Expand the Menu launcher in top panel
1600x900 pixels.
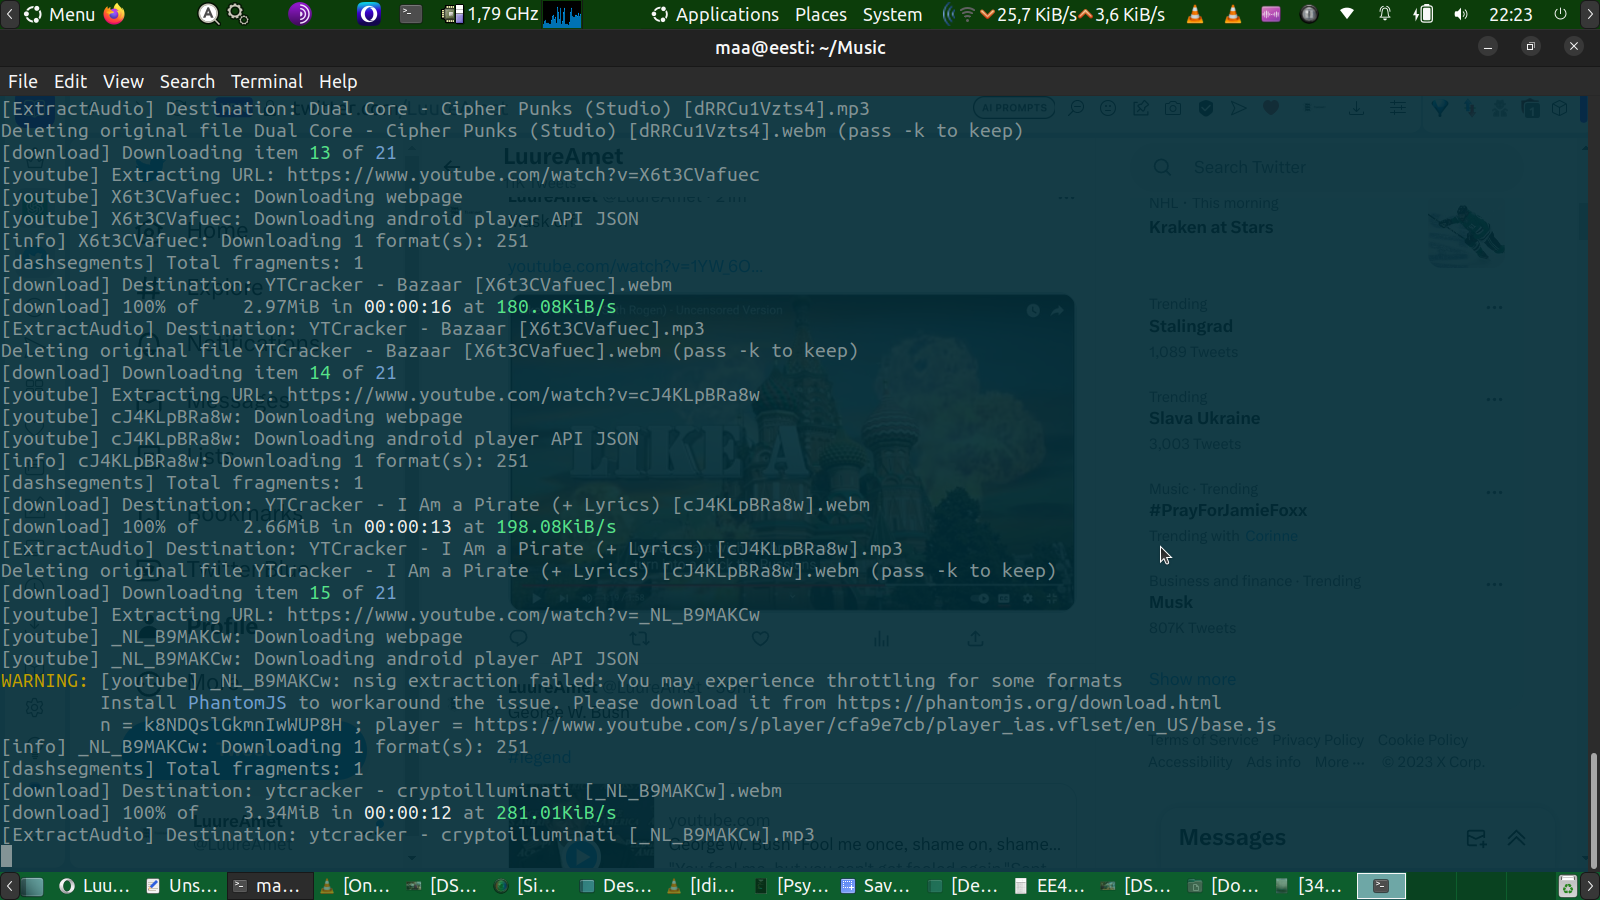click(x=60, y=14)
